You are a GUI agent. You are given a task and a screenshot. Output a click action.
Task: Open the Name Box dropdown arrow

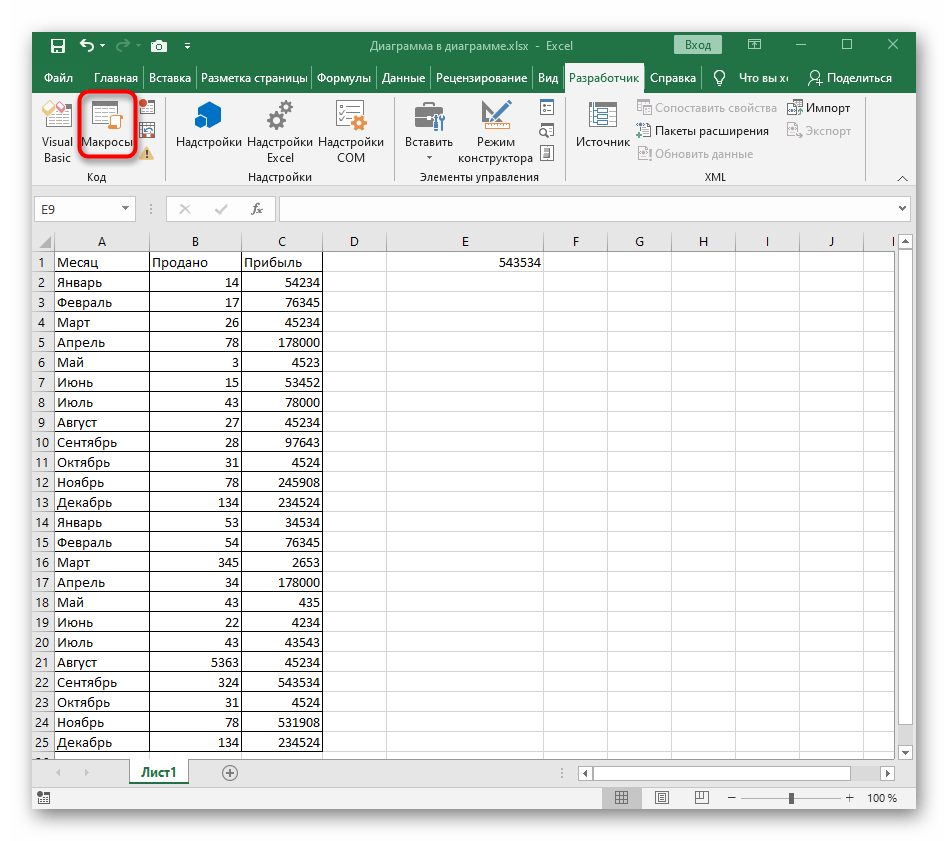(x=125, y=209)
